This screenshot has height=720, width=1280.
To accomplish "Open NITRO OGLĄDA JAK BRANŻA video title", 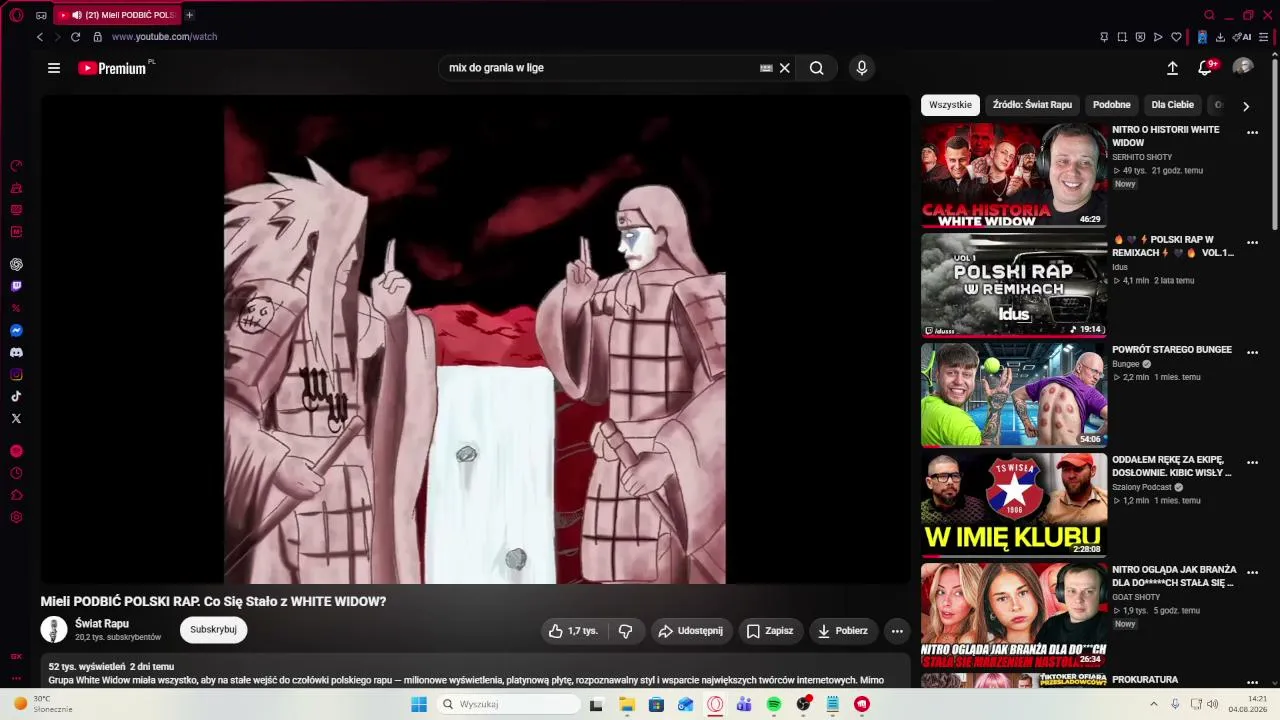I will click(1174, 576).
